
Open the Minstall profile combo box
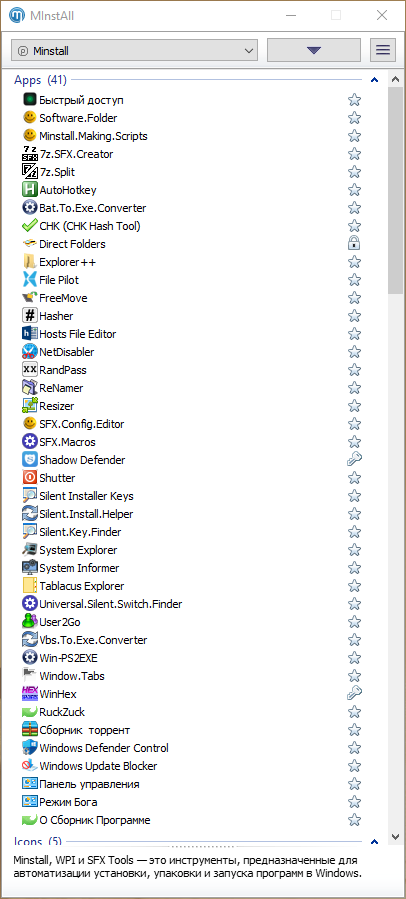click(x=134, y=50)
